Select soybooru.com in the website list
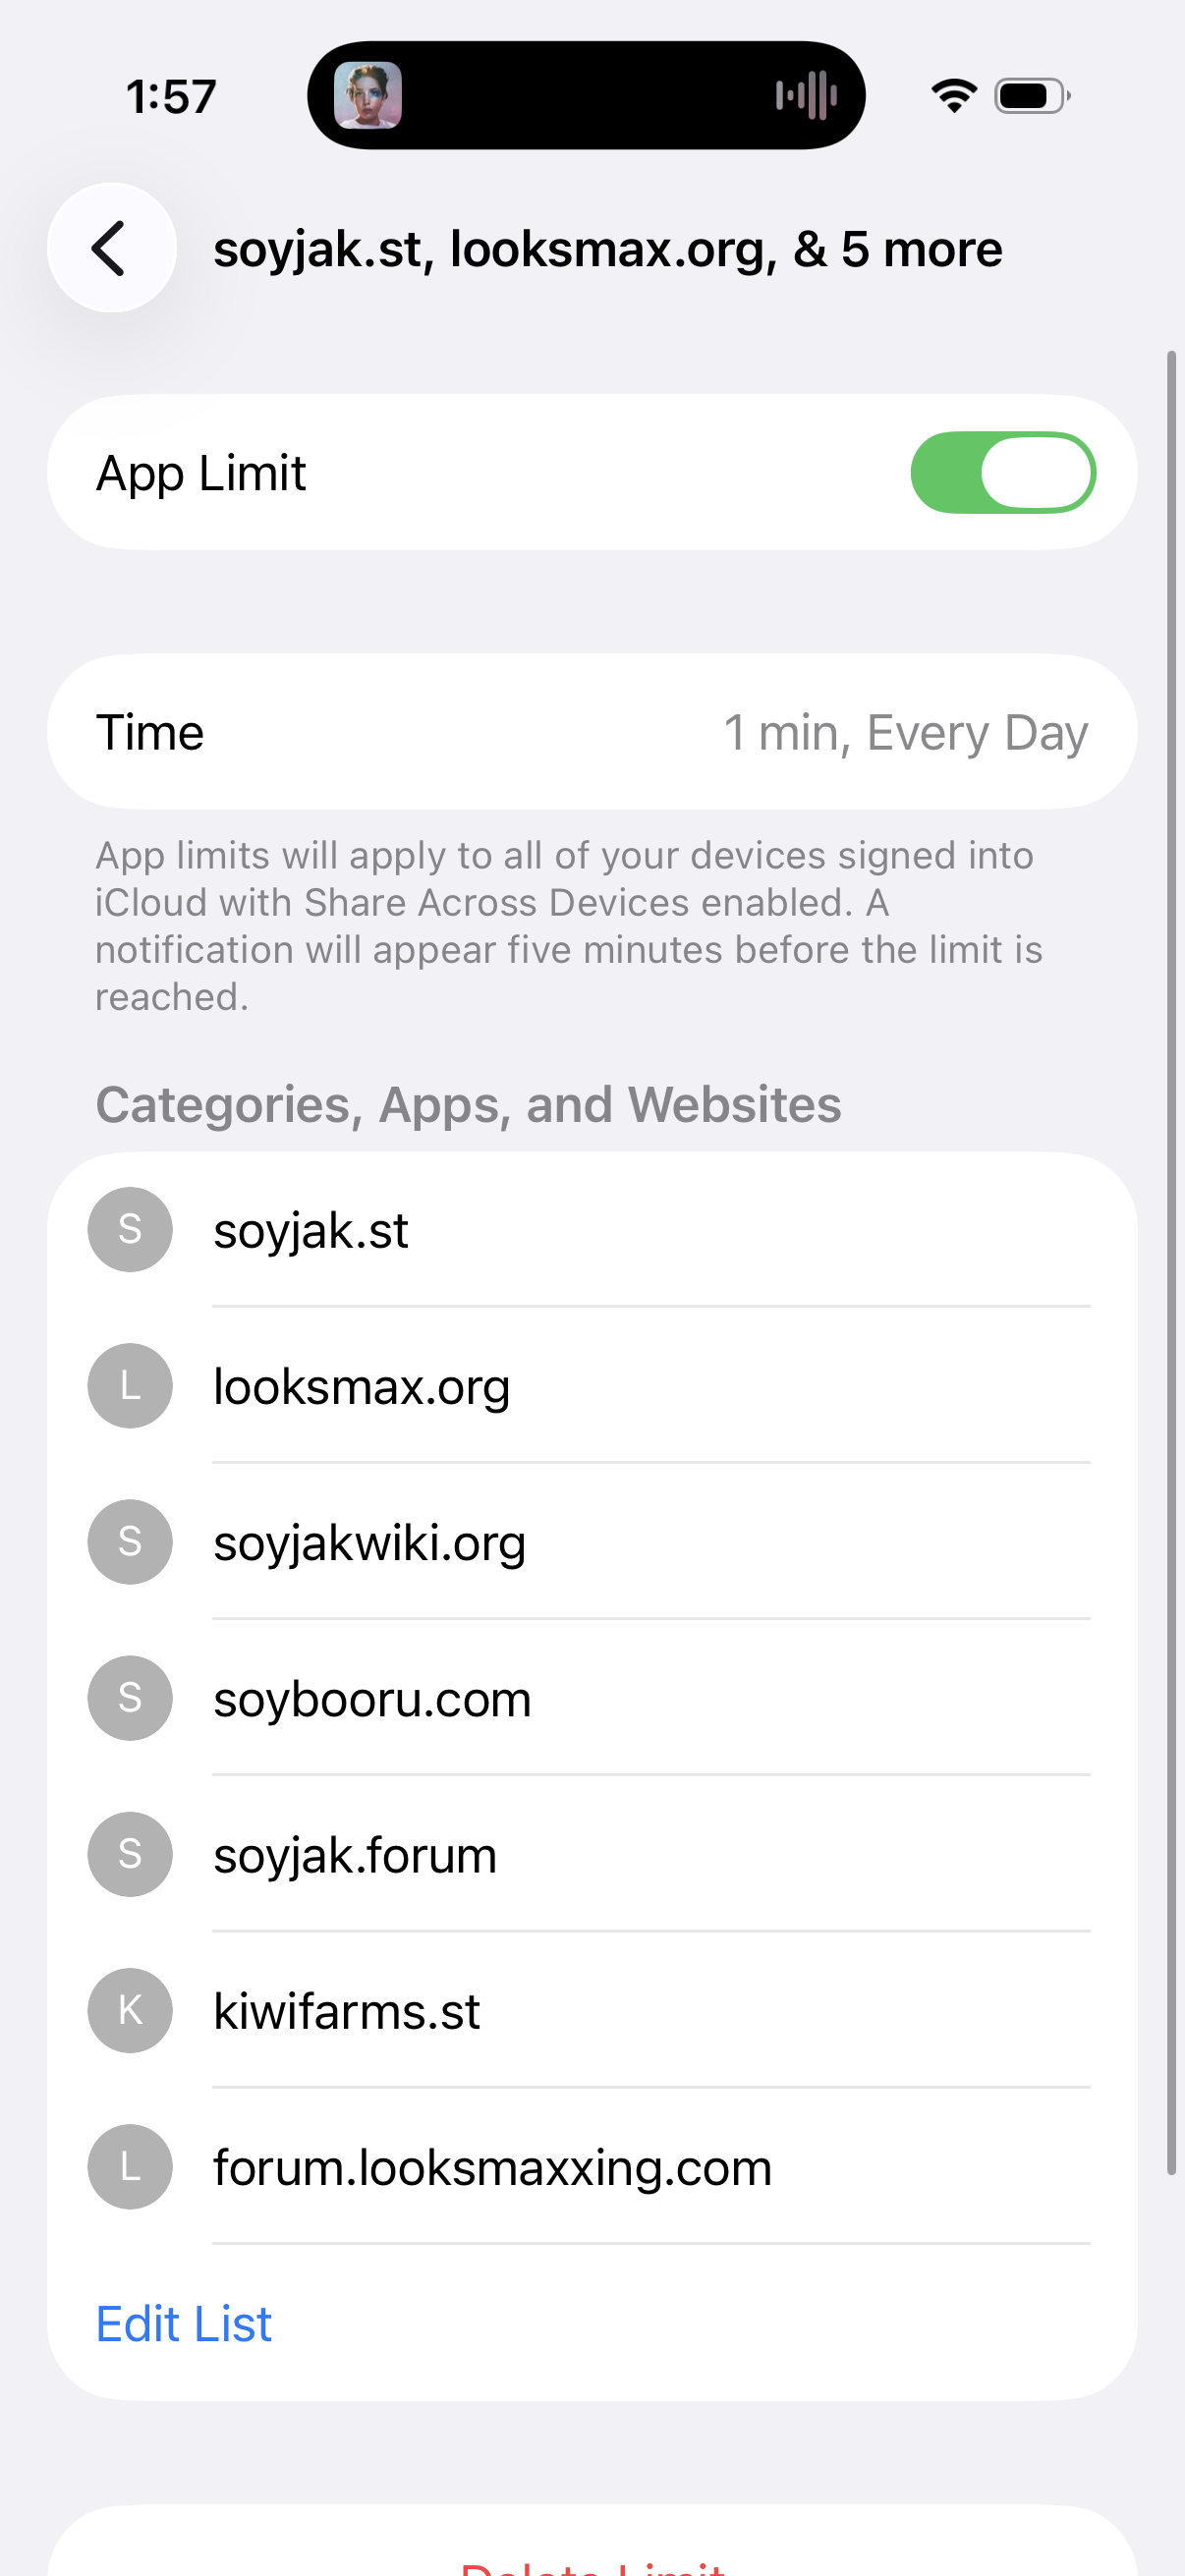 tap(372, 1699)
